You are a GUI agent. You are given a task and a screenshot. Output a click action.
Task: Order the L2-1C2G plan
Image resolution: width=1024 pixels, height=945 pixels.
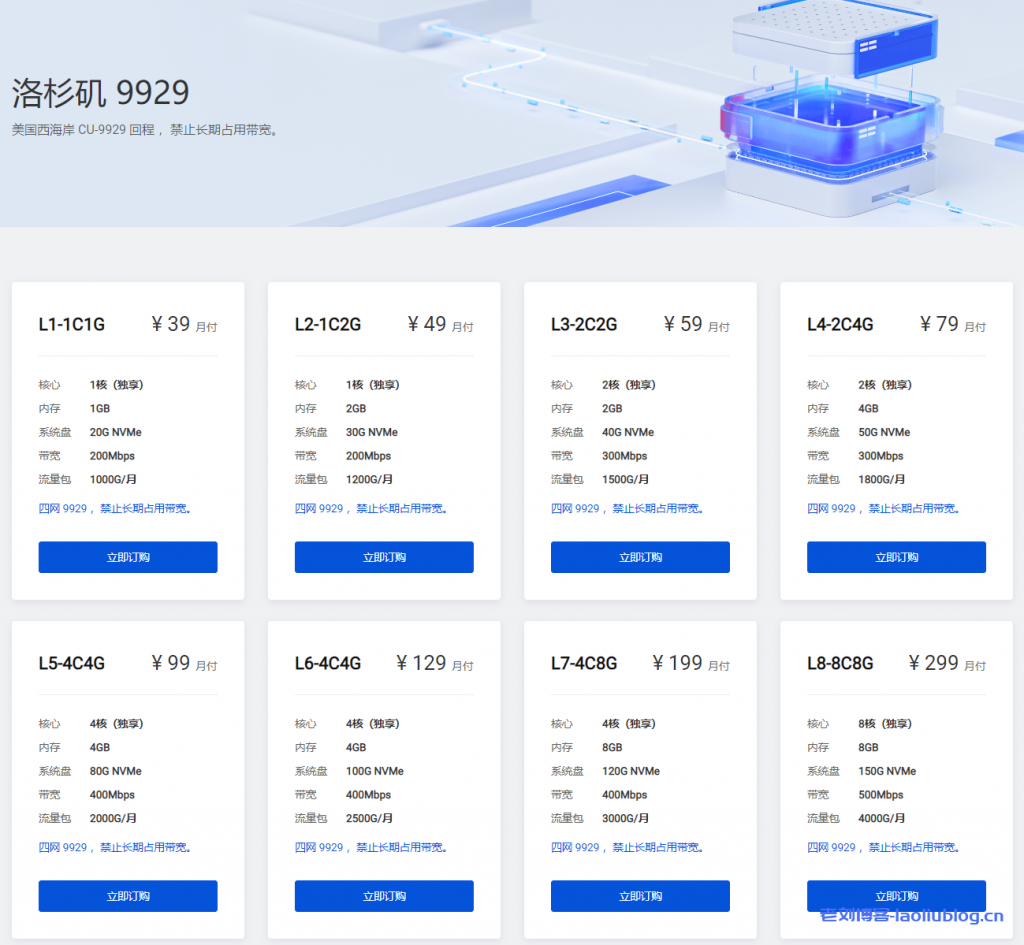pos(384,557)
